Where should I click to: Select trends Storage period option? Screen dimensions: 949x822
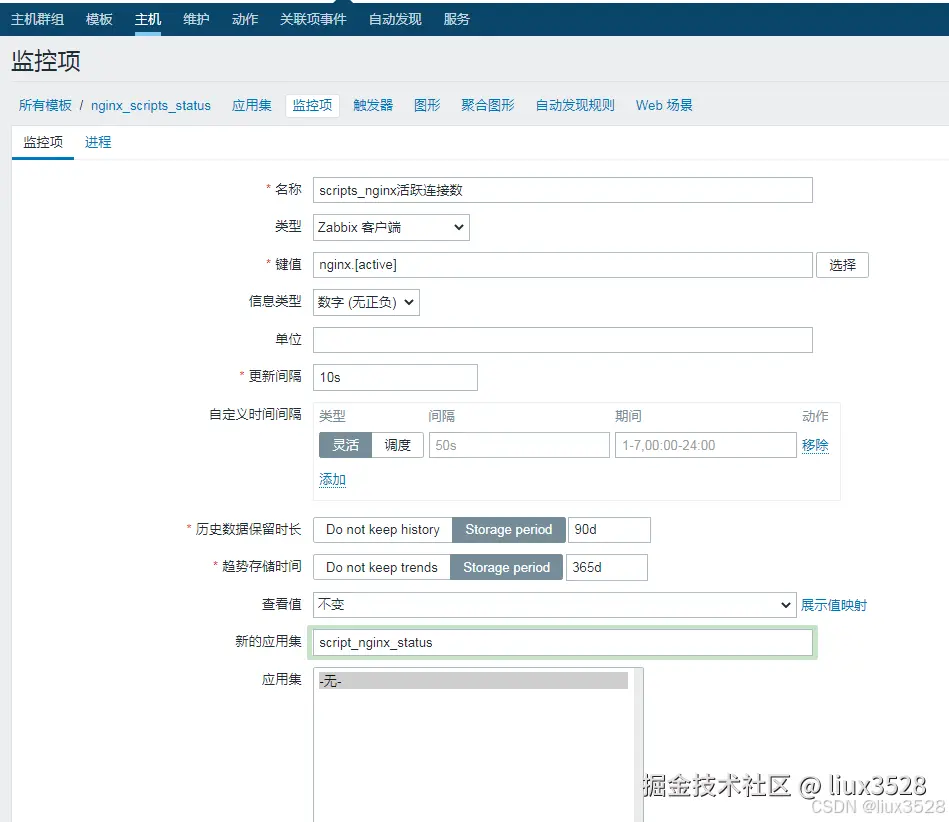coord(506,567)
